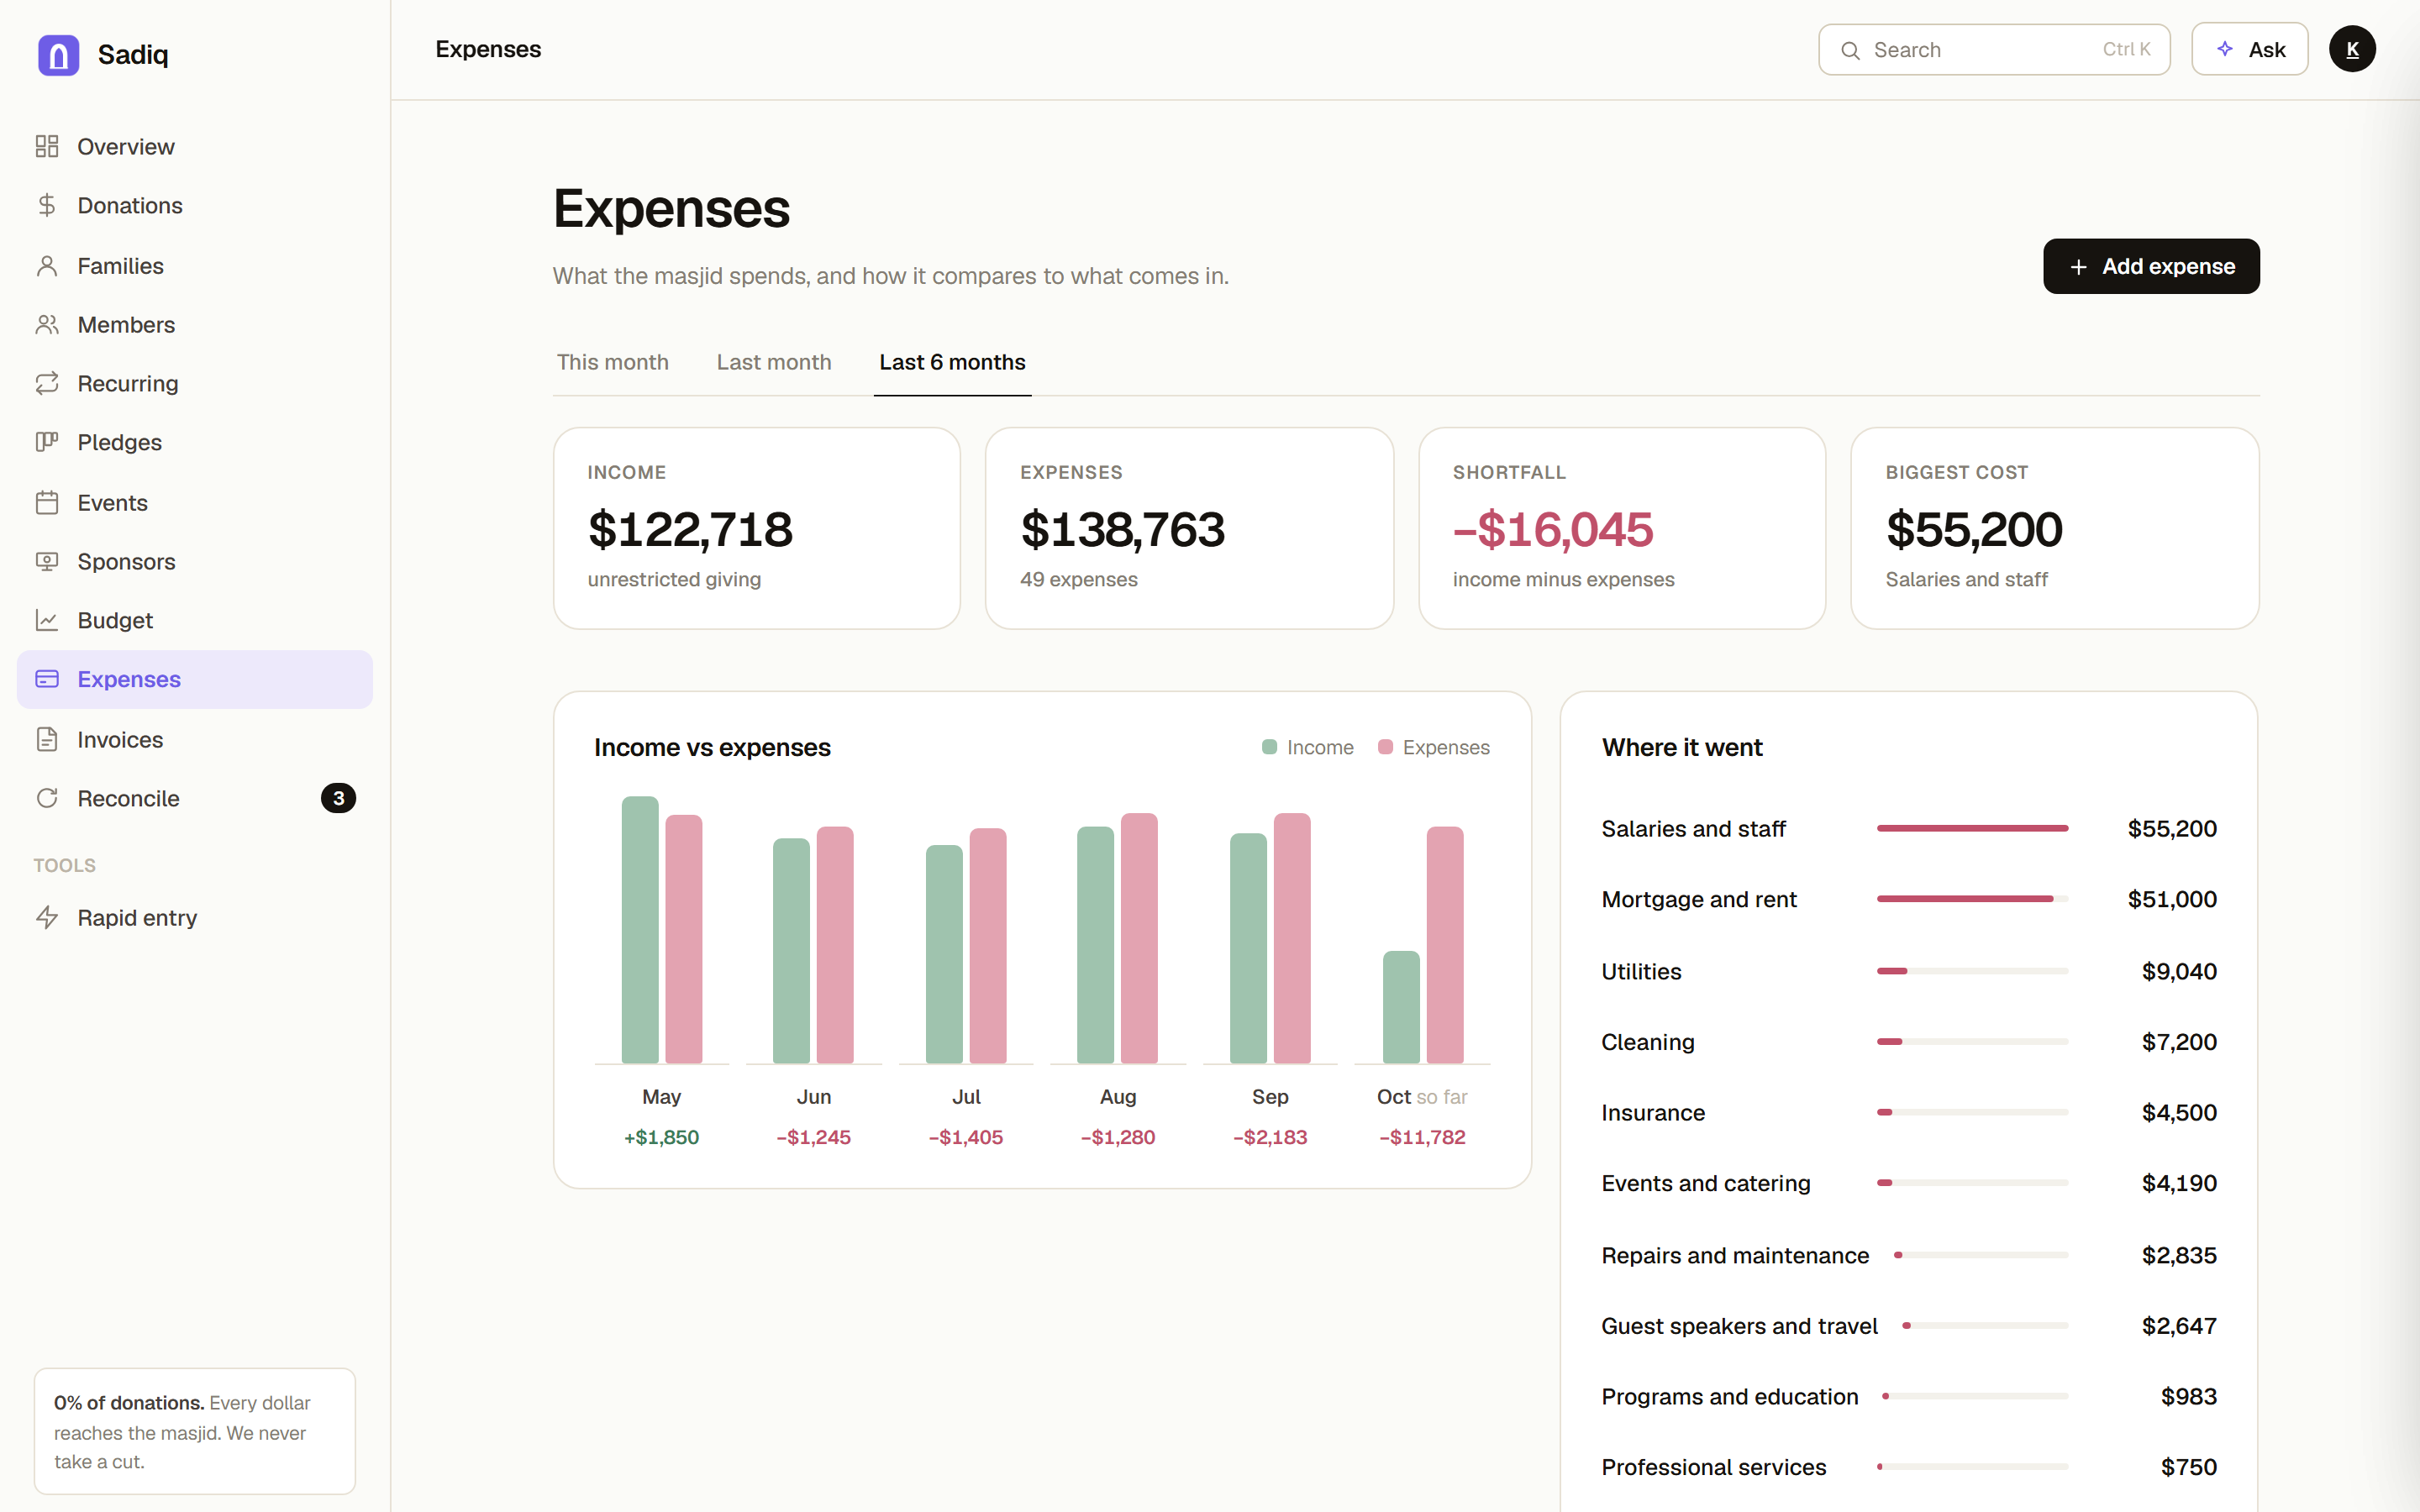Open Donations in the sidebar
The height and width of the screenshot is (1512, 2420).
click(195, 205)
